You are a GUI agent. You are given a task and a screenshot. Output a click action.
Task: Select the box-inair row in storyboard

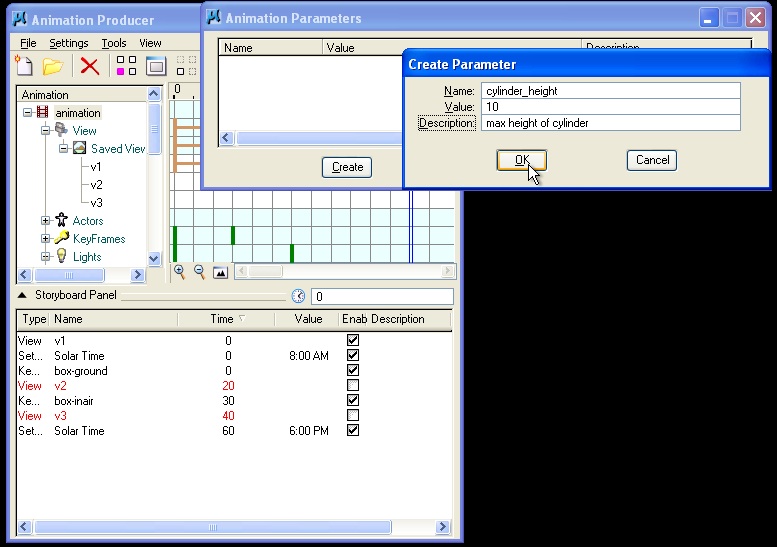point(234,400)
